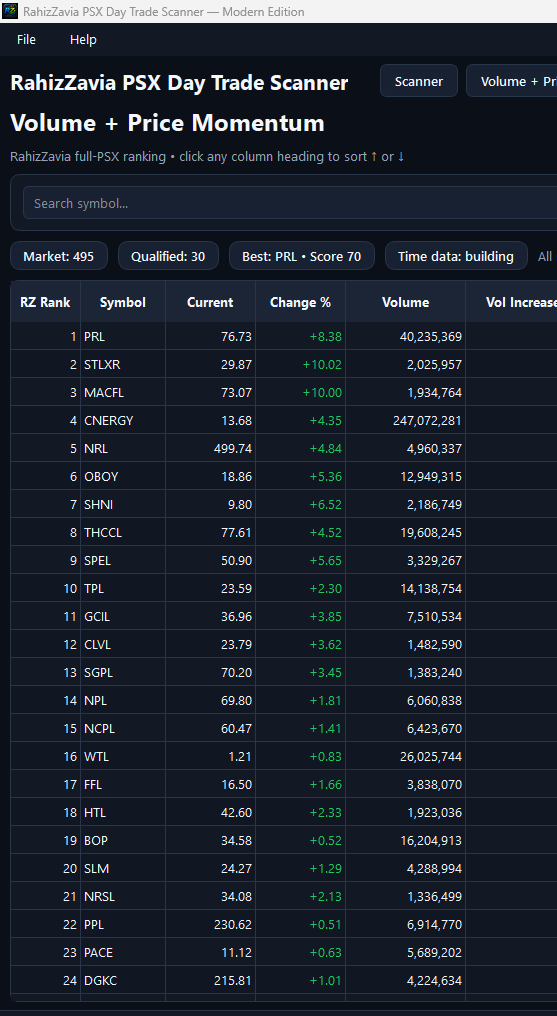Sort by Current column heading

[210, 302]
